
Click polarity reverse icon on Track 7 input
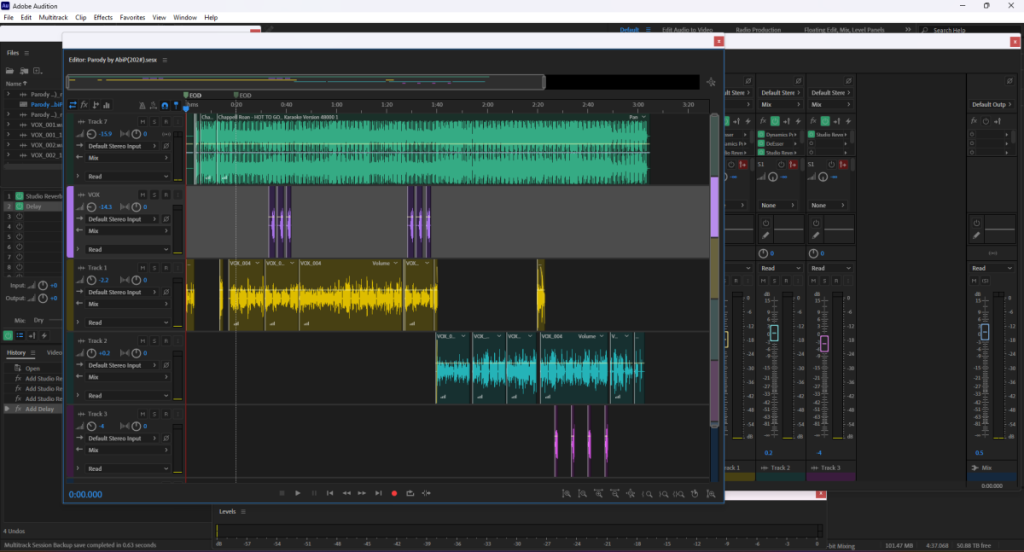(x=167, y=146)
